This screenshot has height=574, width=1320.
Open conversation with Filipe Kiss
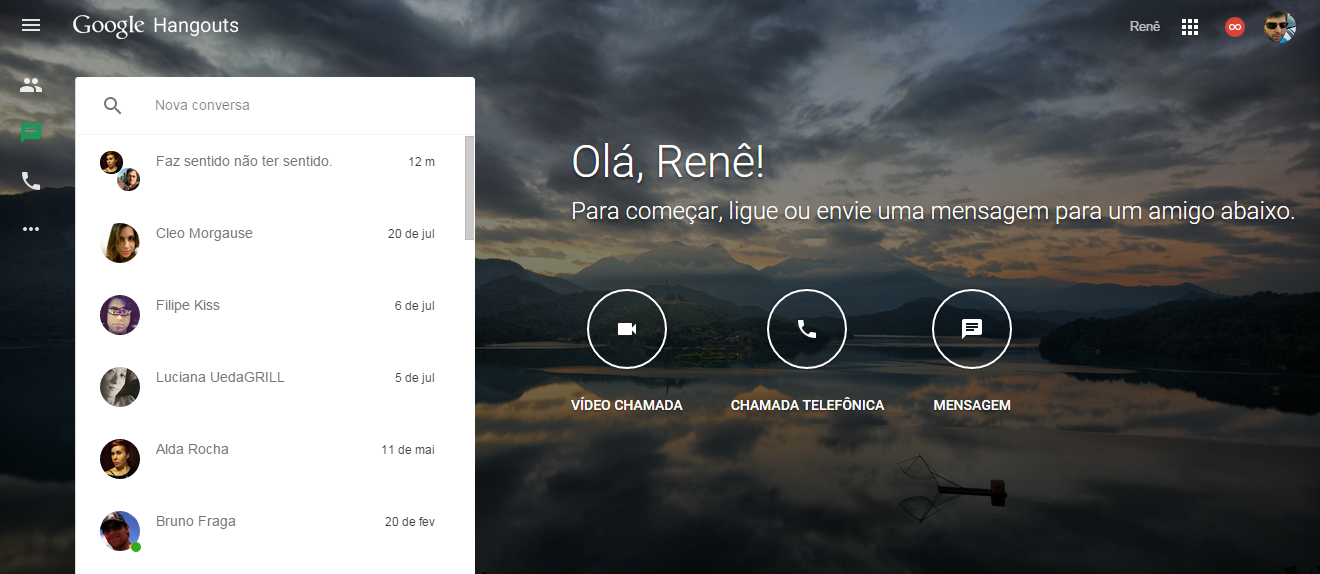tap(270, 314)
